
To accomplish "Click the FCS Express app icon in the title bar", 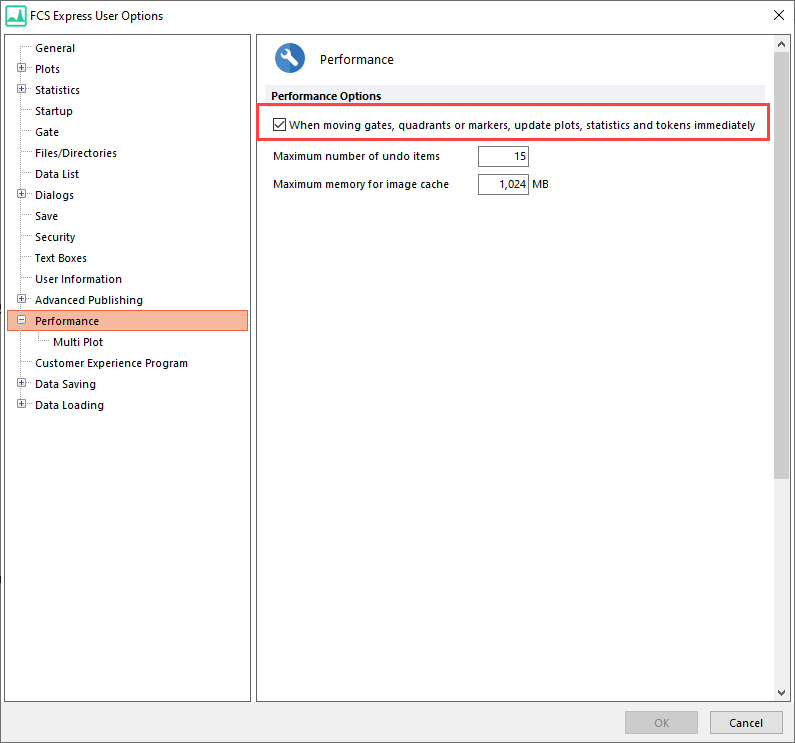I will [16, 16].
